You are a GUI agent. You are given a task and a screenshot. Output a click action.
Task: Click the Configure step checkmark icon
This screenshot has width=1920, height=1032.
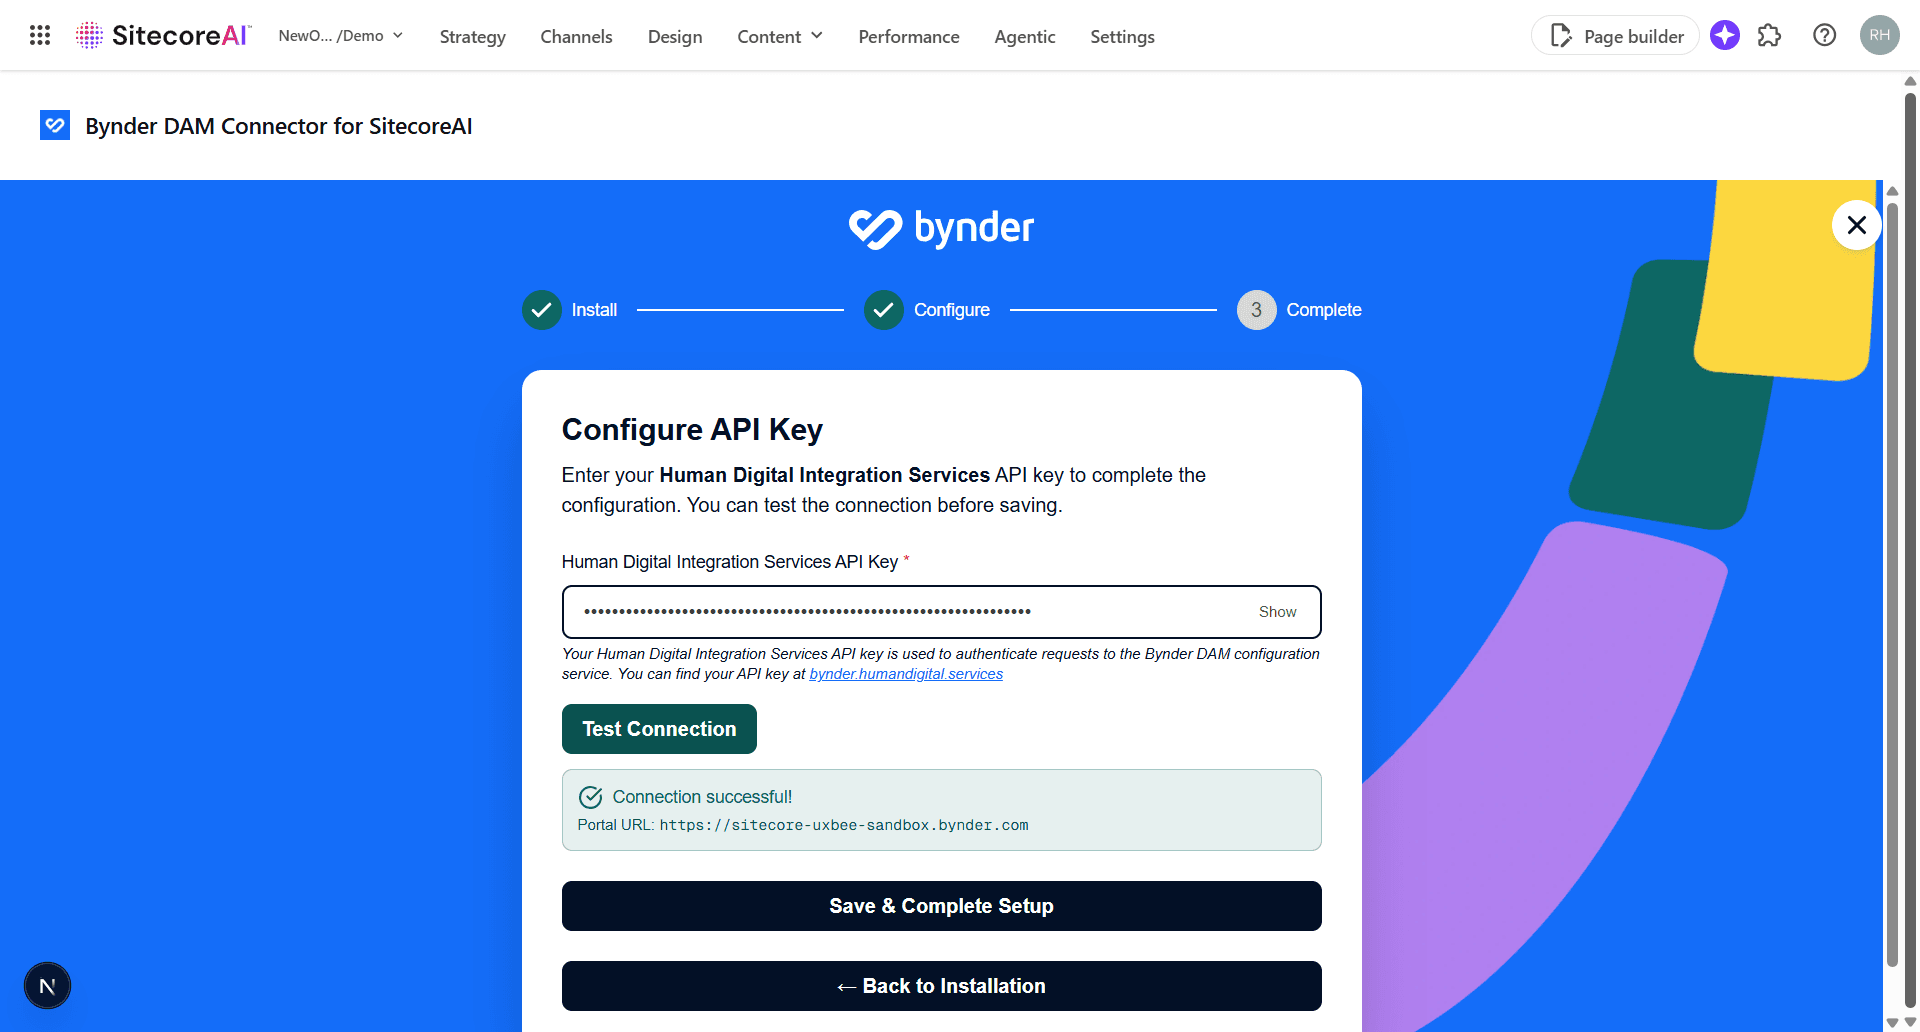883,310
